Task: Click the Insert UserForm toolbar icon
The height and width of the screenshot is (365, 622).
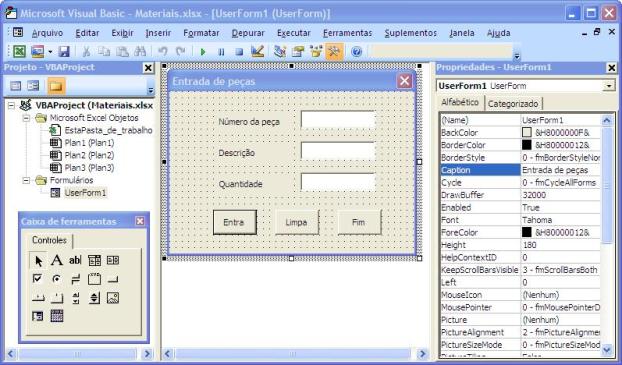Action: click(x=37, y=52)
